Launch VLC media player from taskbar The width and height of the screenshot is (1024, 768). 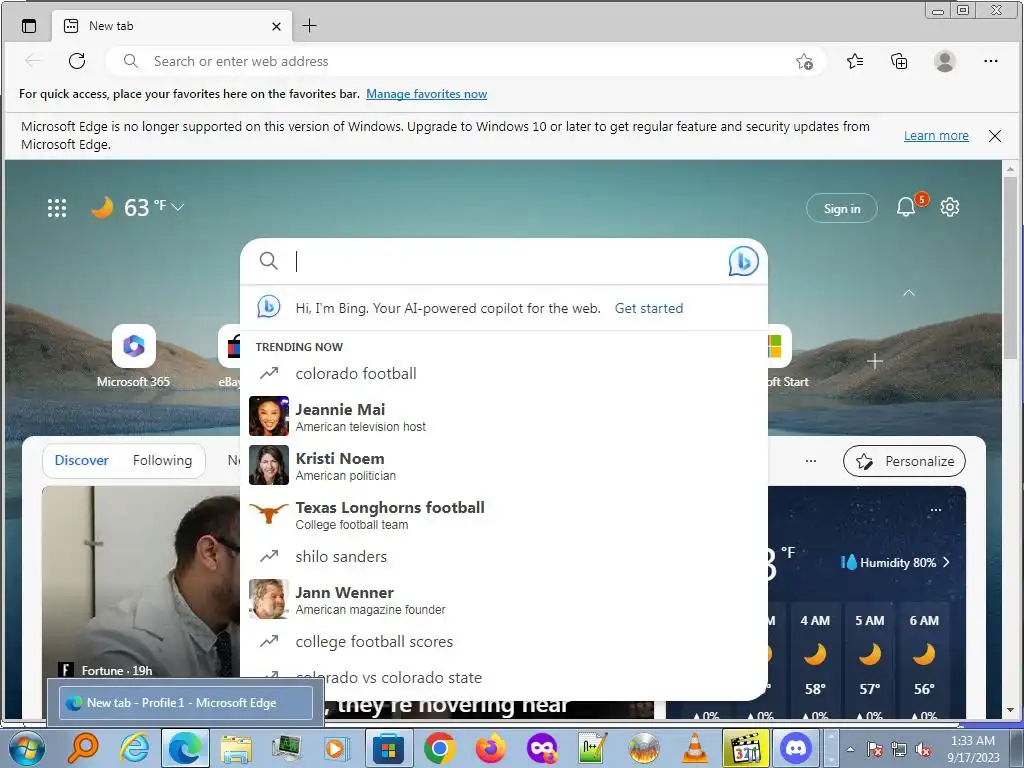695,748
